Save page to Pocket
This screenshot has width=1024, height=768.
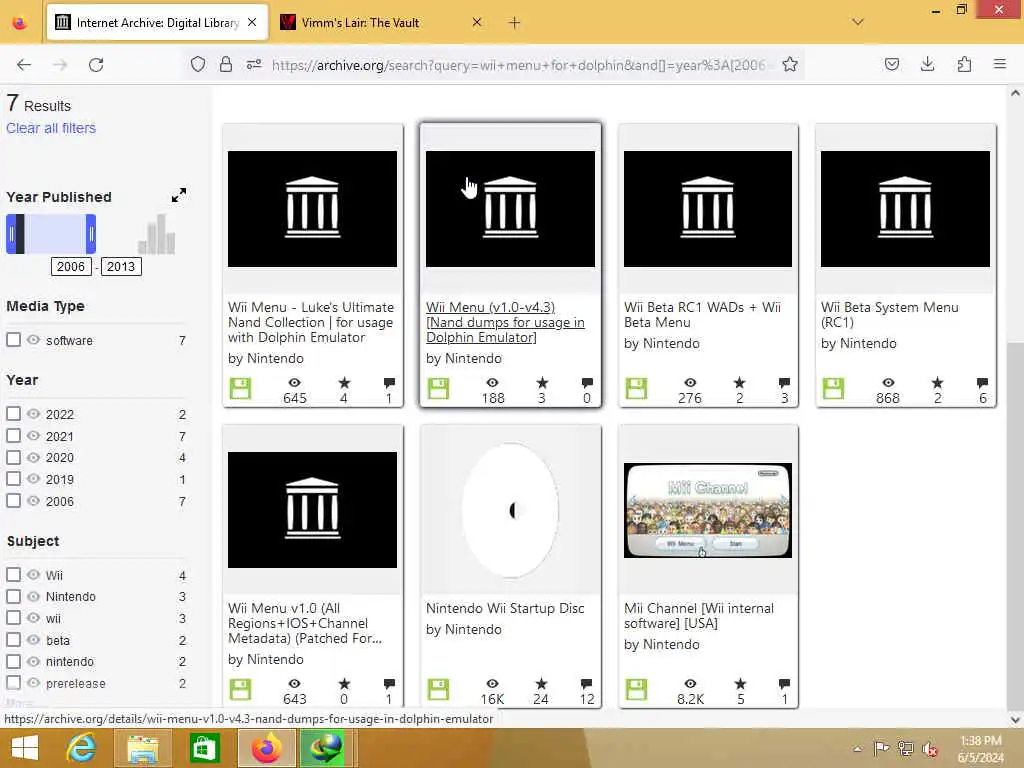(x=892, y=64)
